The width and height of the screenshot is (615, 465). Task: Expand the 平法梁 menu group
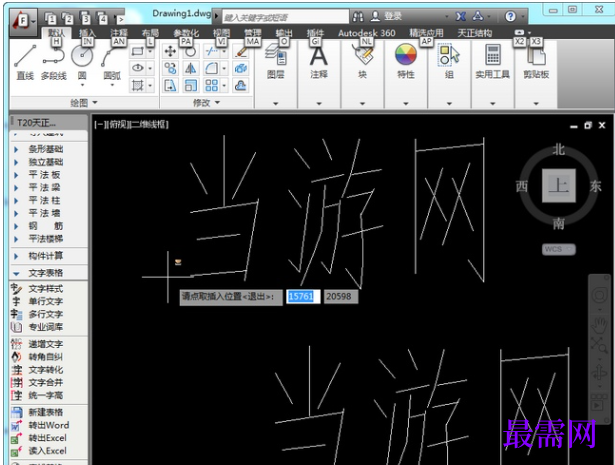tap(16, 188)
